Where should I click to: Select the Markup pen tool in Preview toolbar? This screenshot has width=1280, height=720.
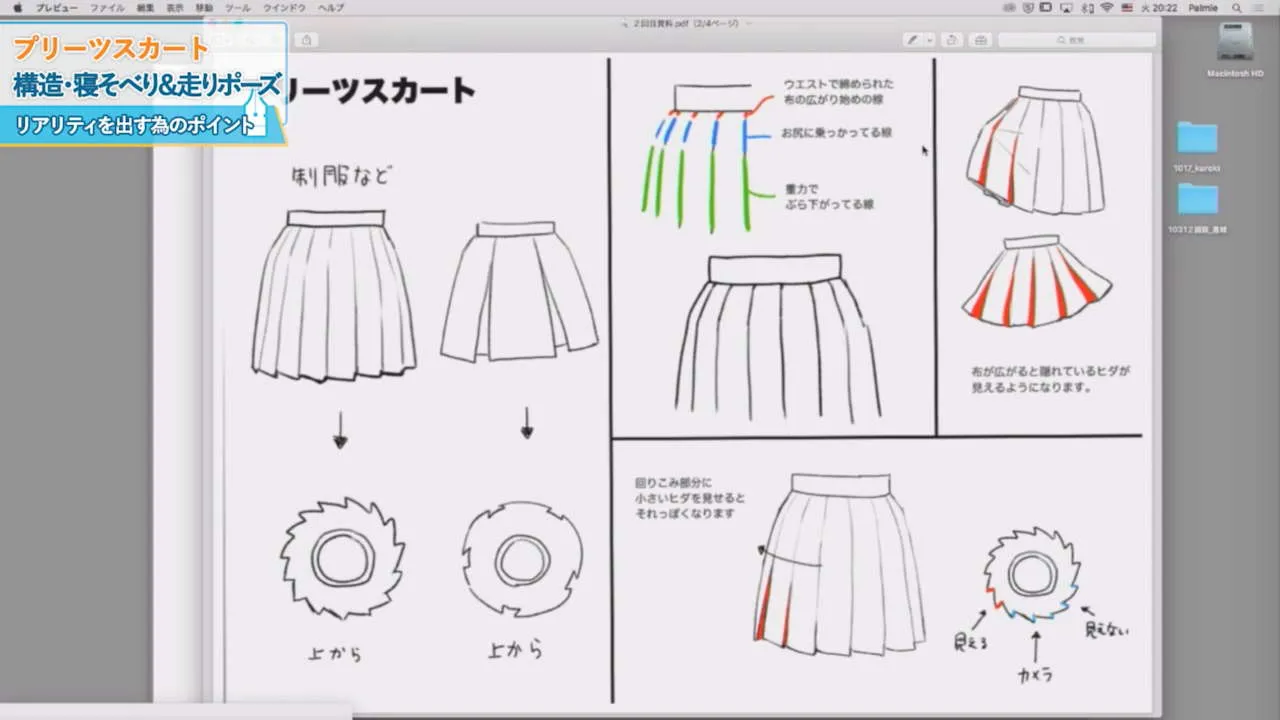click(913, 39)
